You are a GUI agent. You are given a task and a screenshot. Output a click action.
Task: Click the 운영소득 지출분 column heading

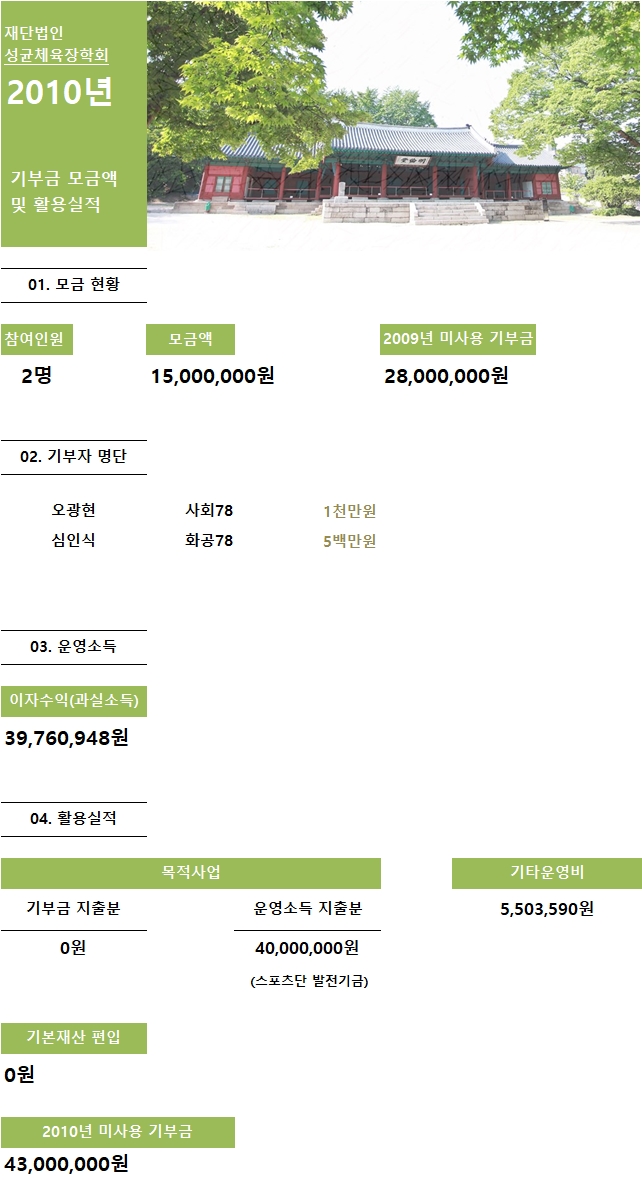point(308,908)
